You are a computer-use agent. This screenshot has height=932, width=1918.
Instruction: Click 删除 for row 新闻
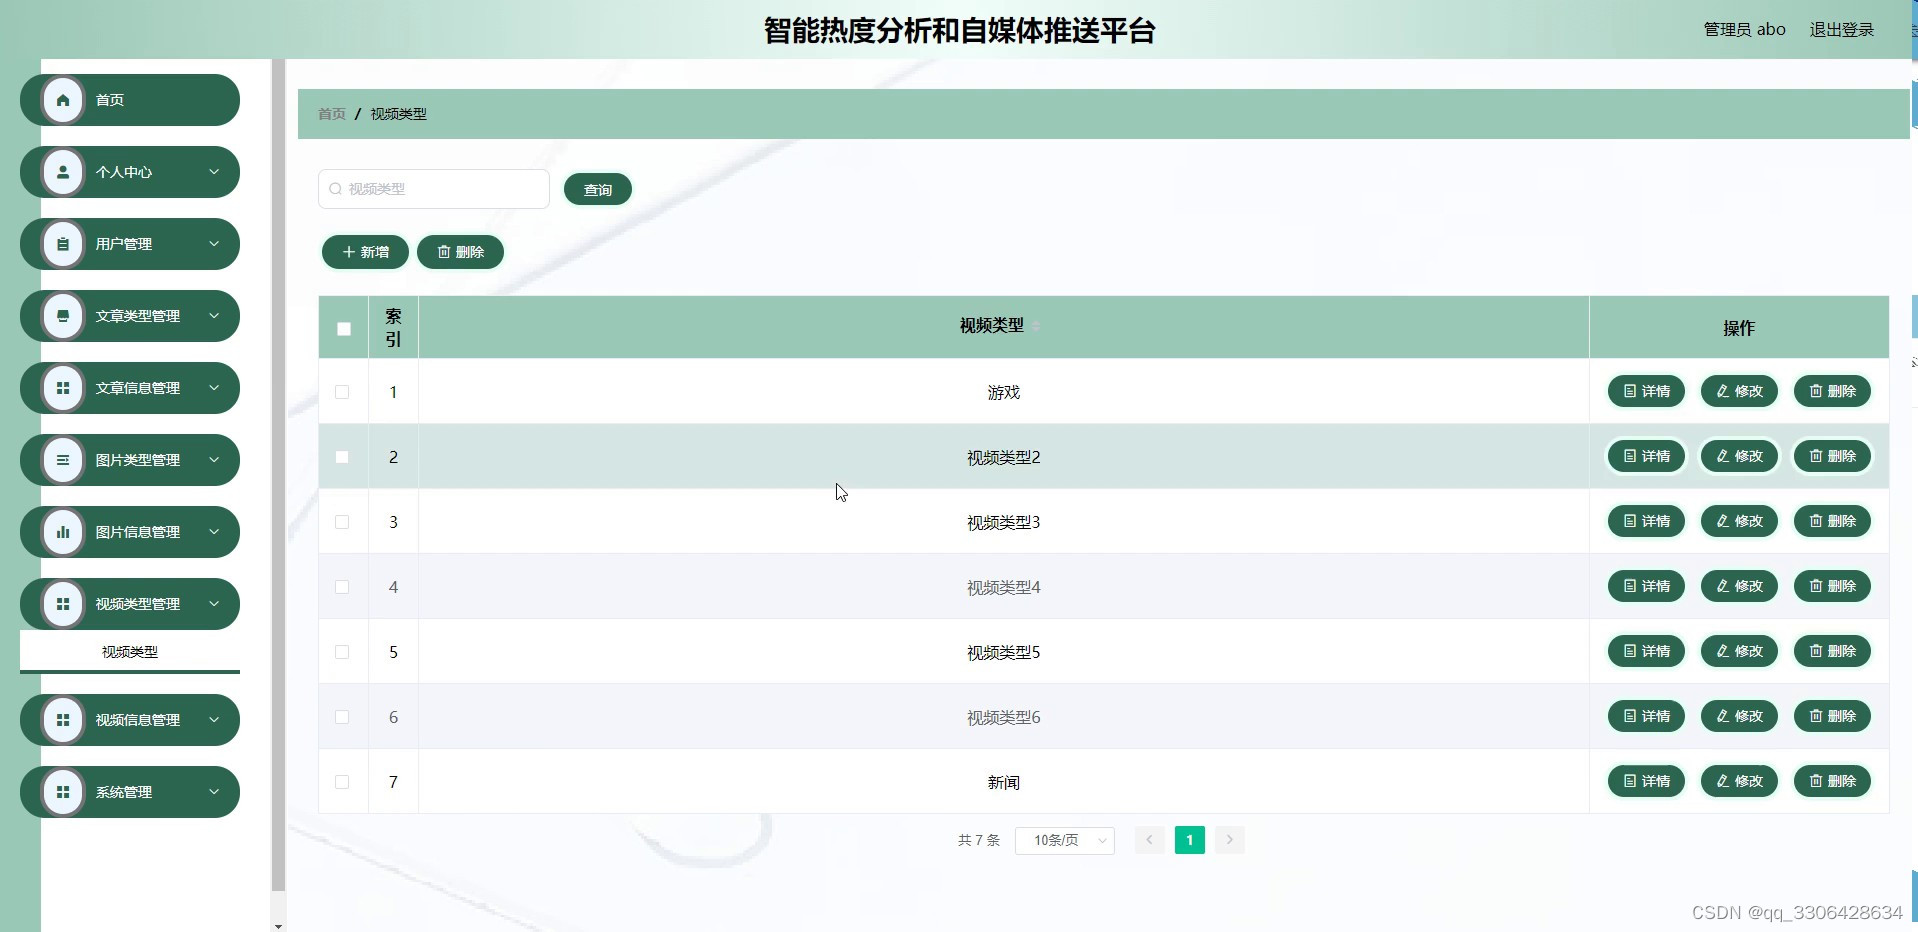[x=1833, y=781]
